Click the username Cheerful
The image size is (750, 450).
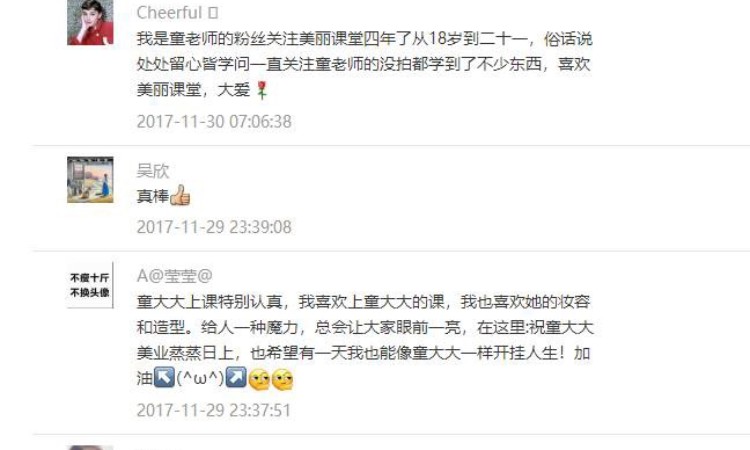click(169, 13)
